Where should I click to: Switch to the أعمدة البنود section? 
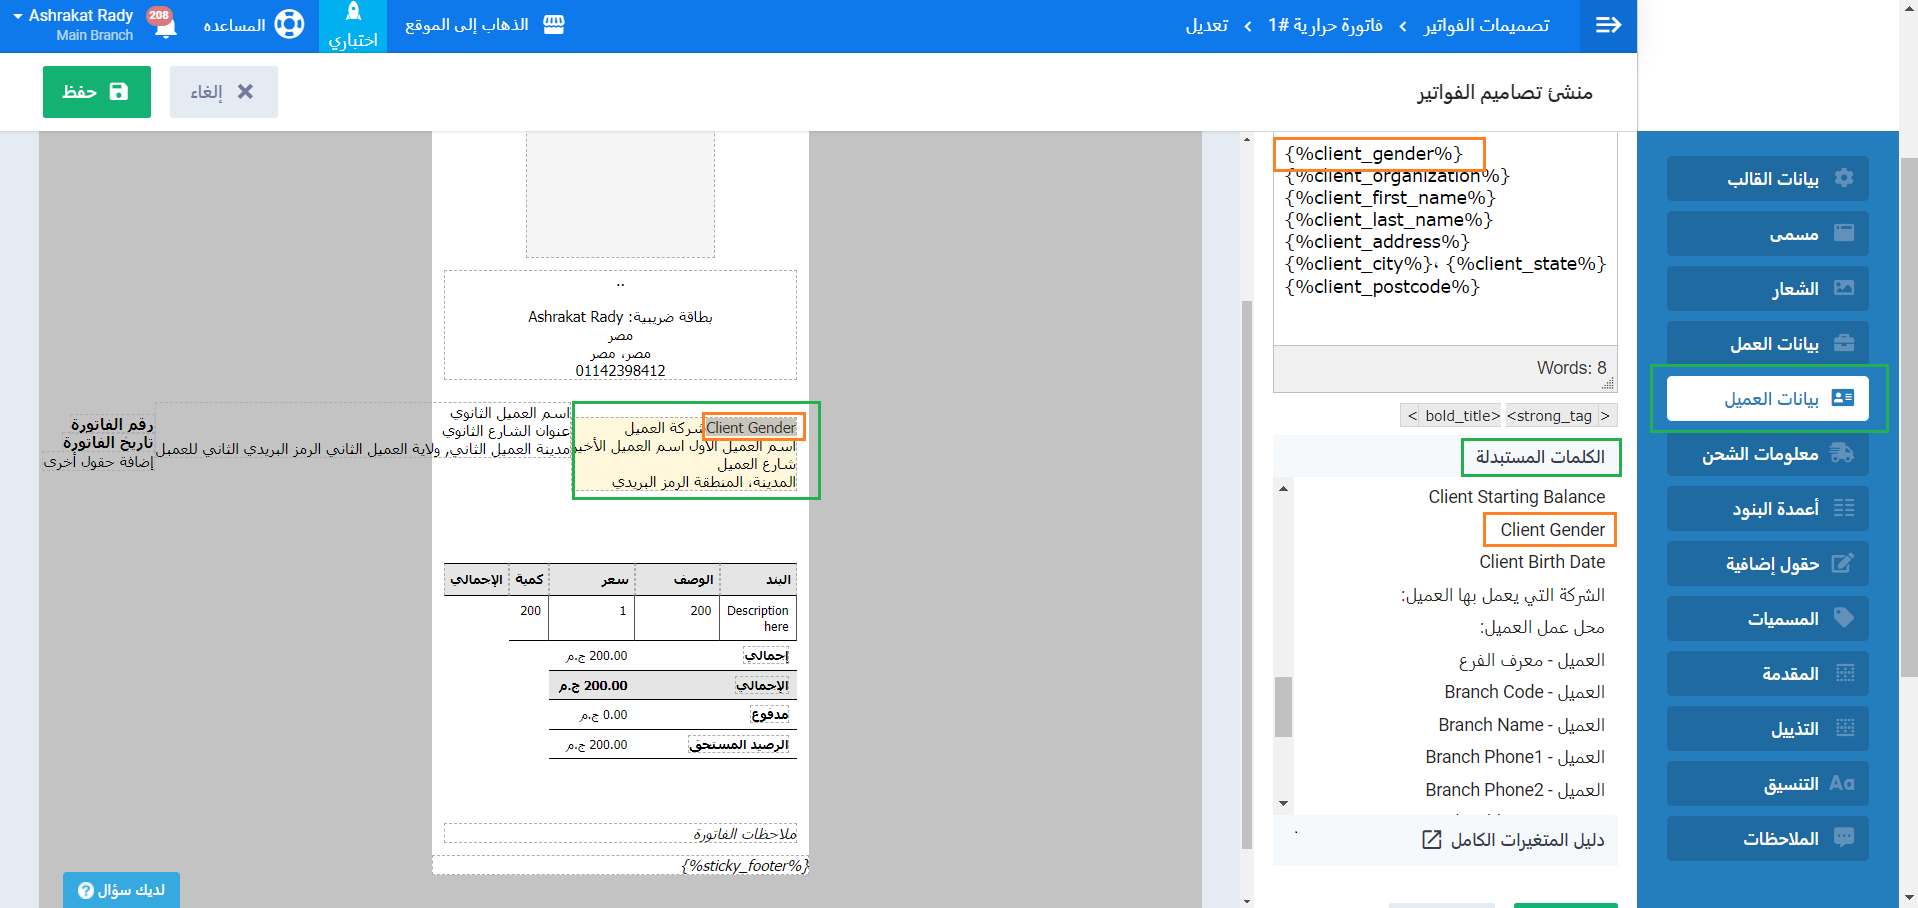coord(1768,509)
